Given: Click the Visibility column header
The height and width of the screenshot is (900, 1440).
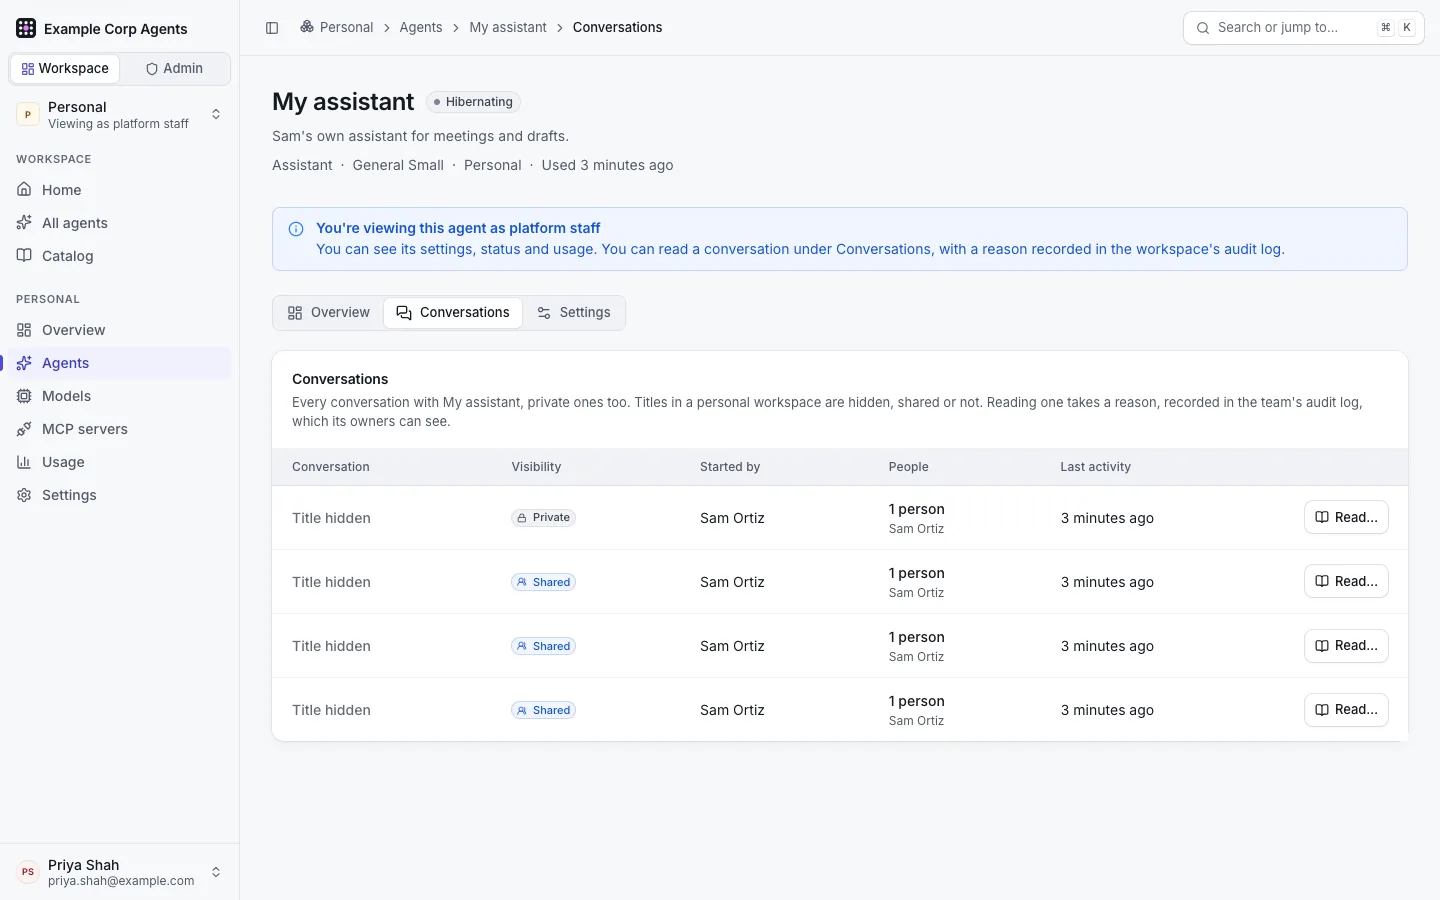Looking at the screenshot, I should point(536,467).
